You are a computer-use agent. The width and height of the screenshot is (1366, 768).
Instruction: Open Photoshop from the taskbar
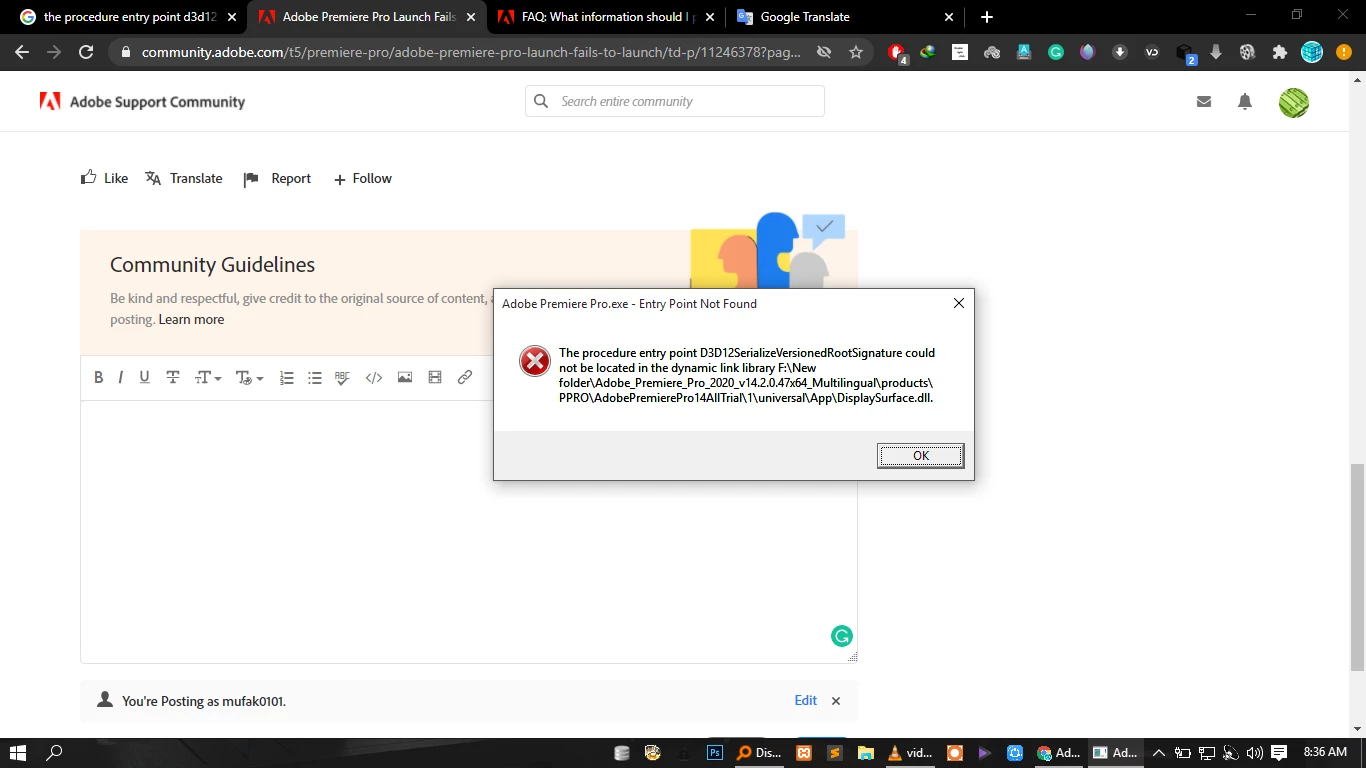coord(715,753)
